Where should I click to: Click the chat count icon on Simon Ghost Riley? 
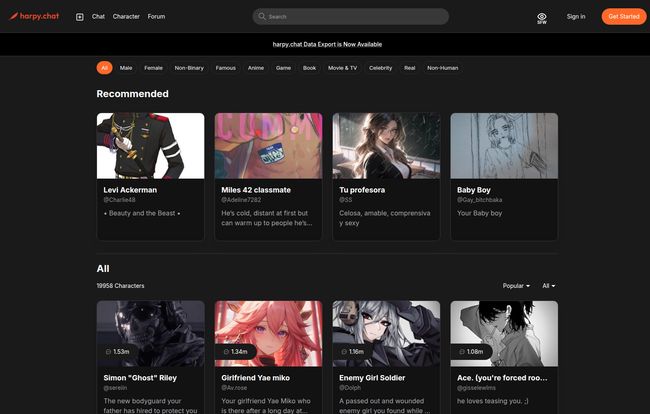tap(108, 351)
